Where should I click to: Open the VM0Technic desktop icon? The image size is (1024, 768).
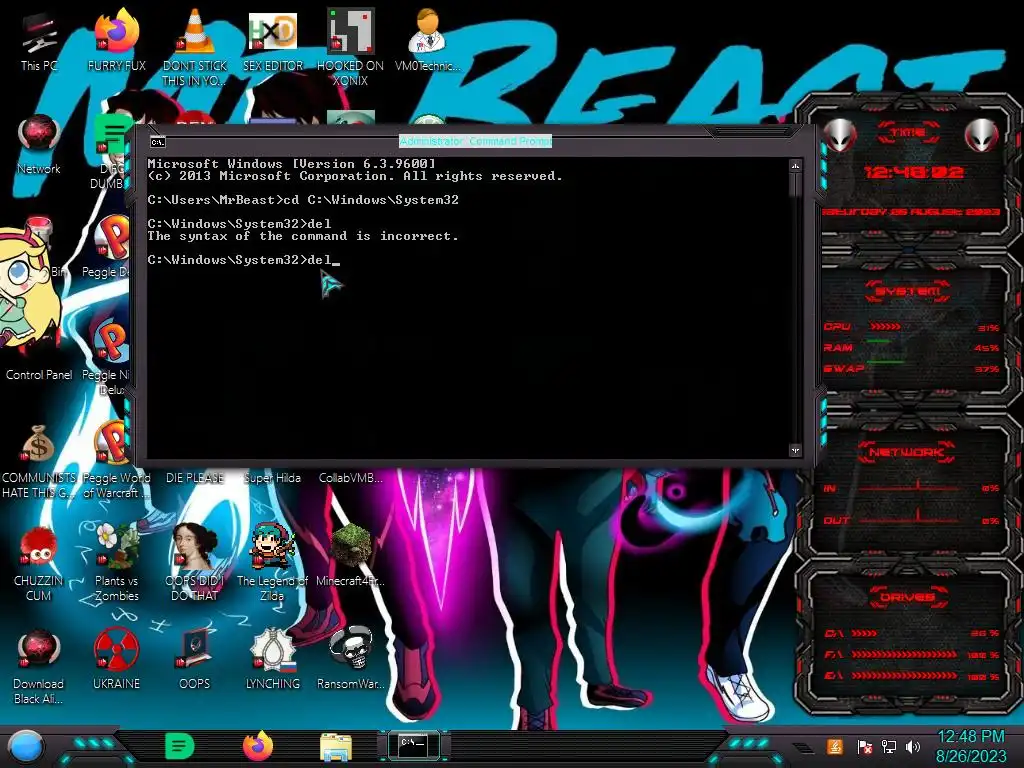[x=428, y=40]
